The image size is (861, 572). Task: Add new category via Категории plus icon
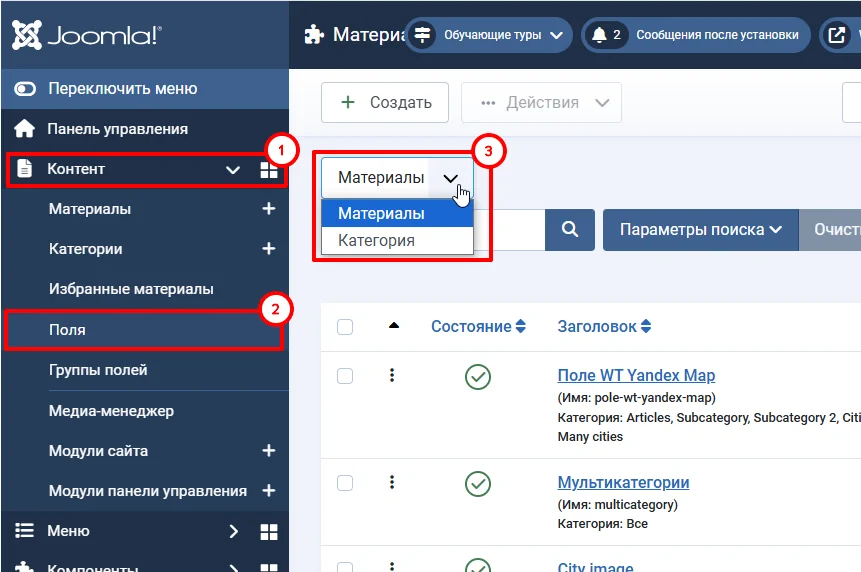269,249
